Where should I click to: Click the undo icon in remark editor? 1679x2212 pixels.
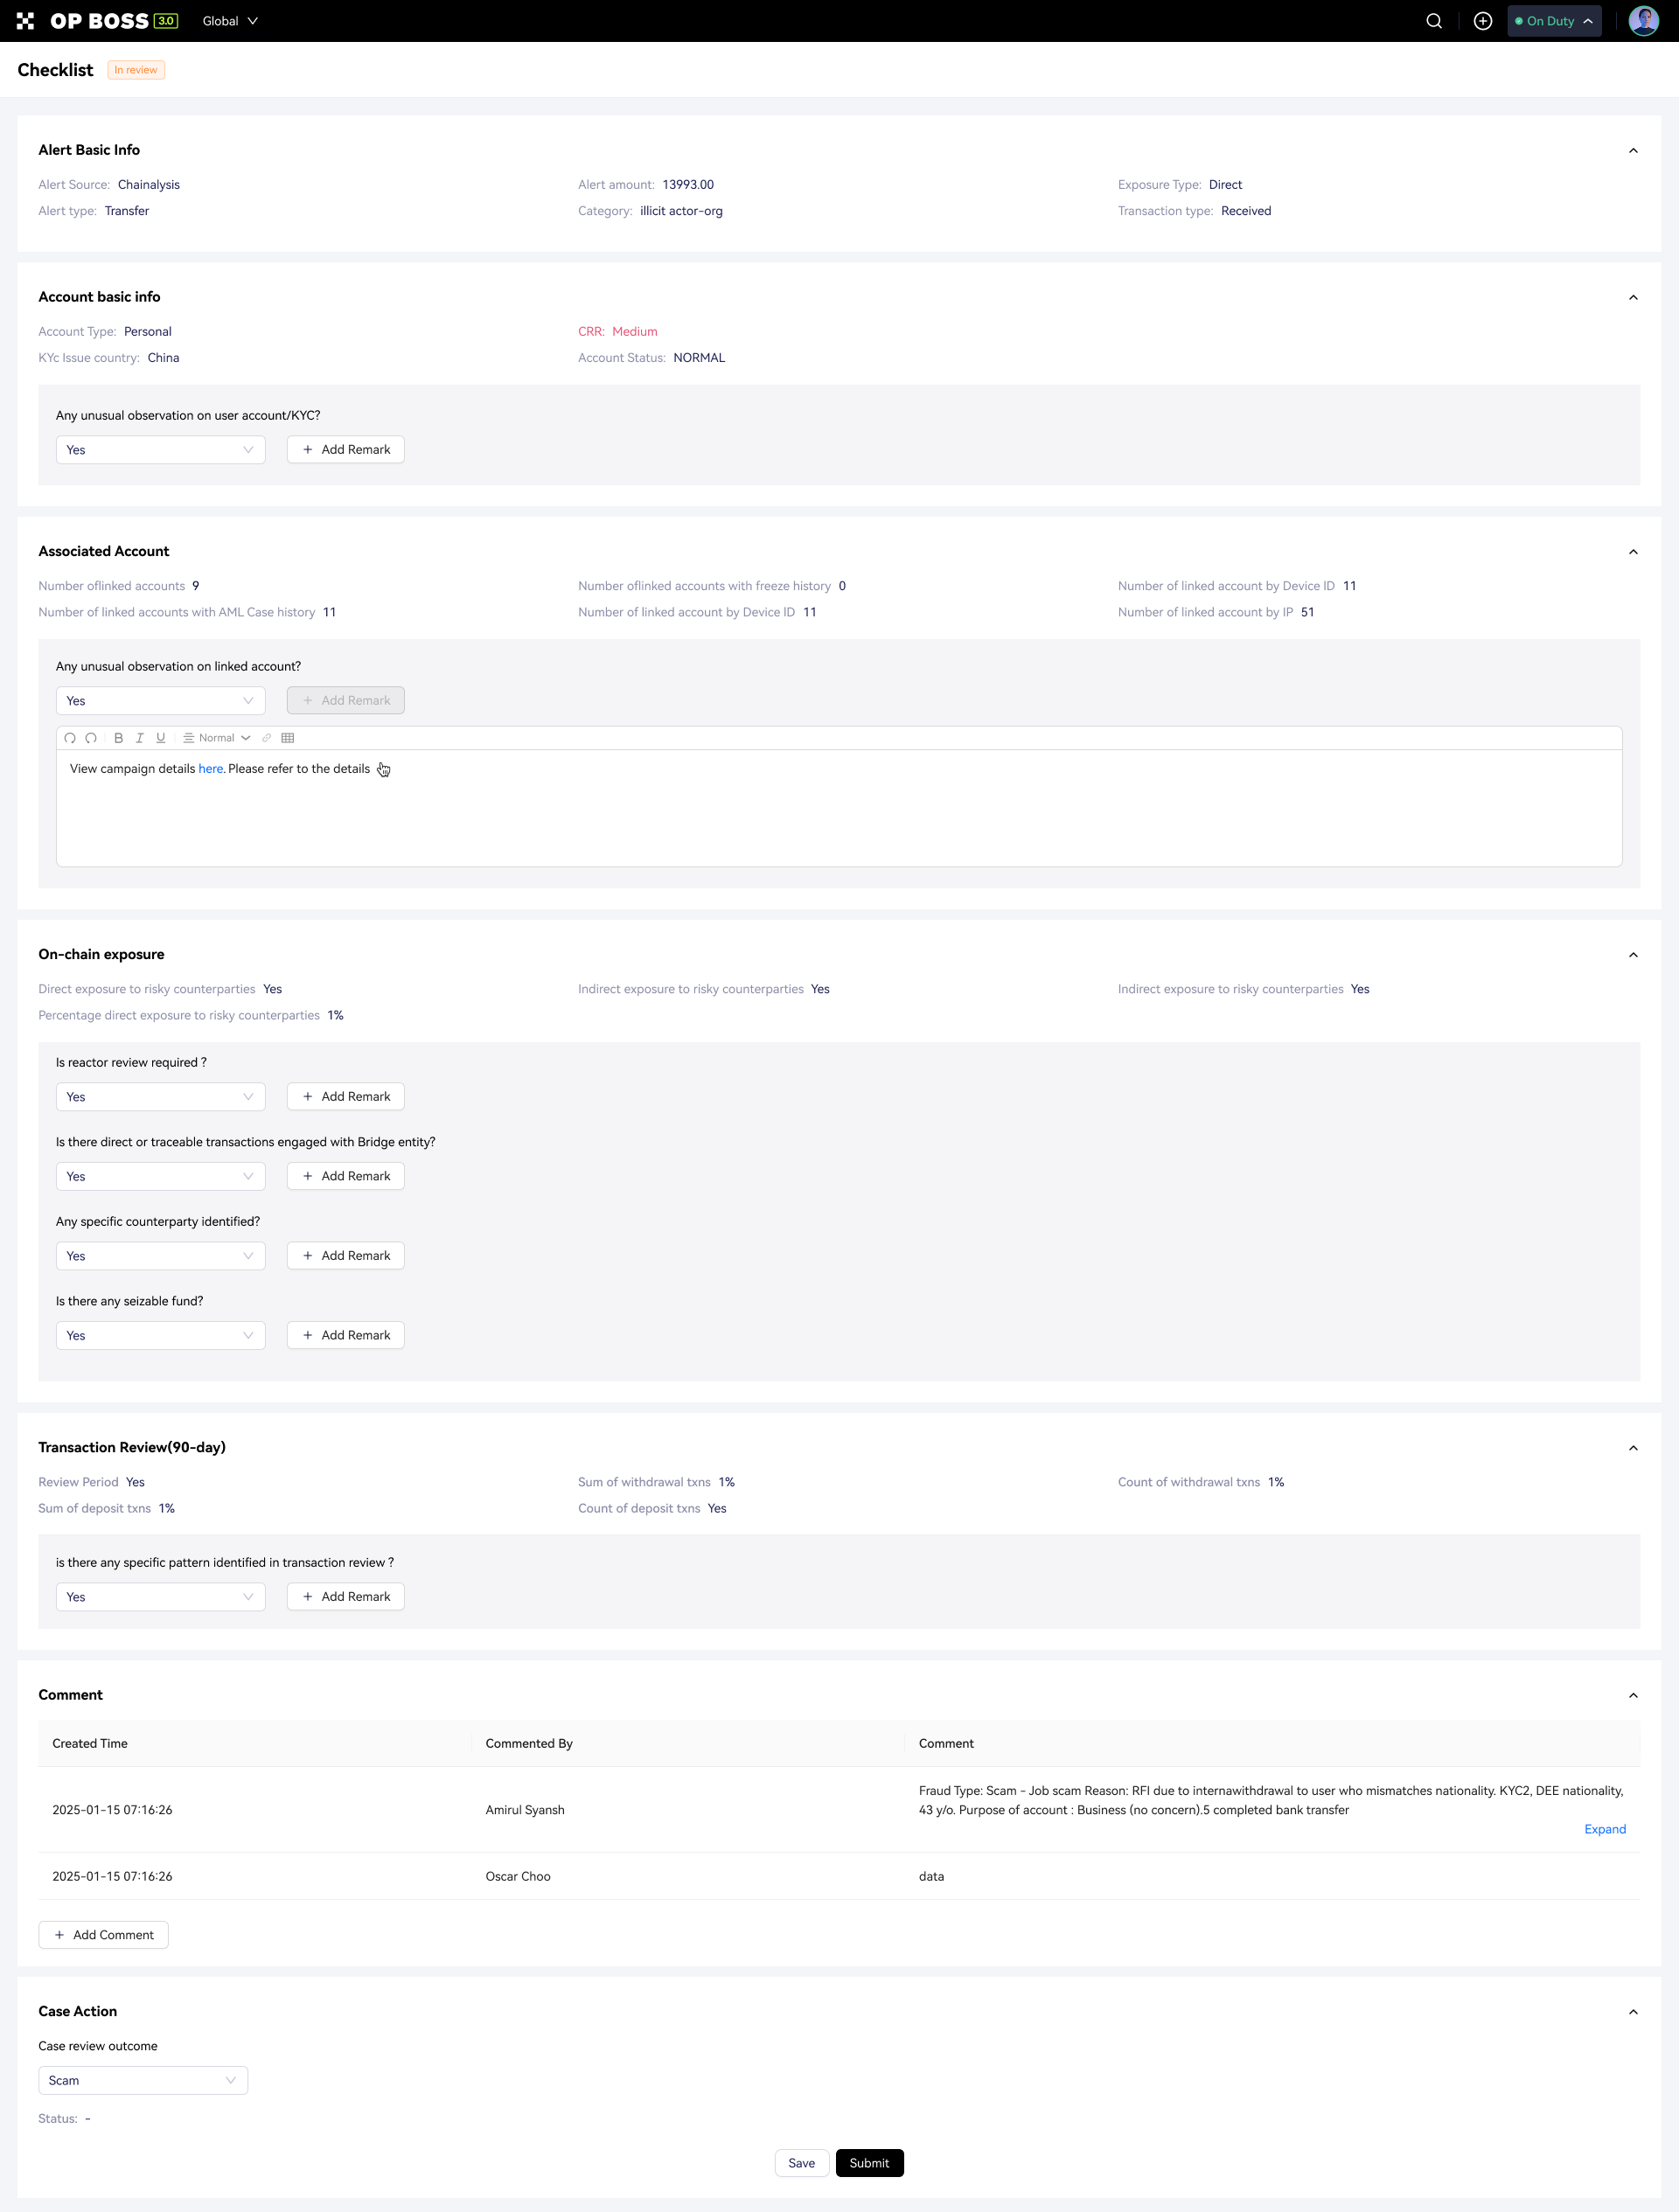[x=70, y=738]
